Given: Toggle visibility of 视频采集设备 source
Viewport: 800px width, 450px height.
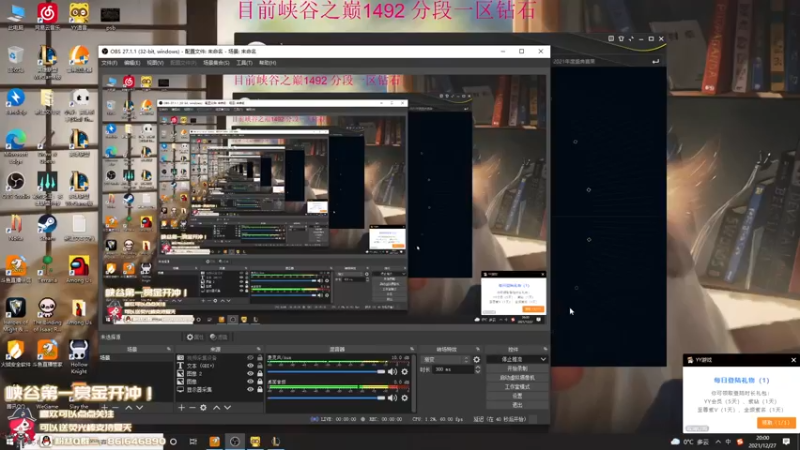Looking at the screenshot, I should coord(250,358).
